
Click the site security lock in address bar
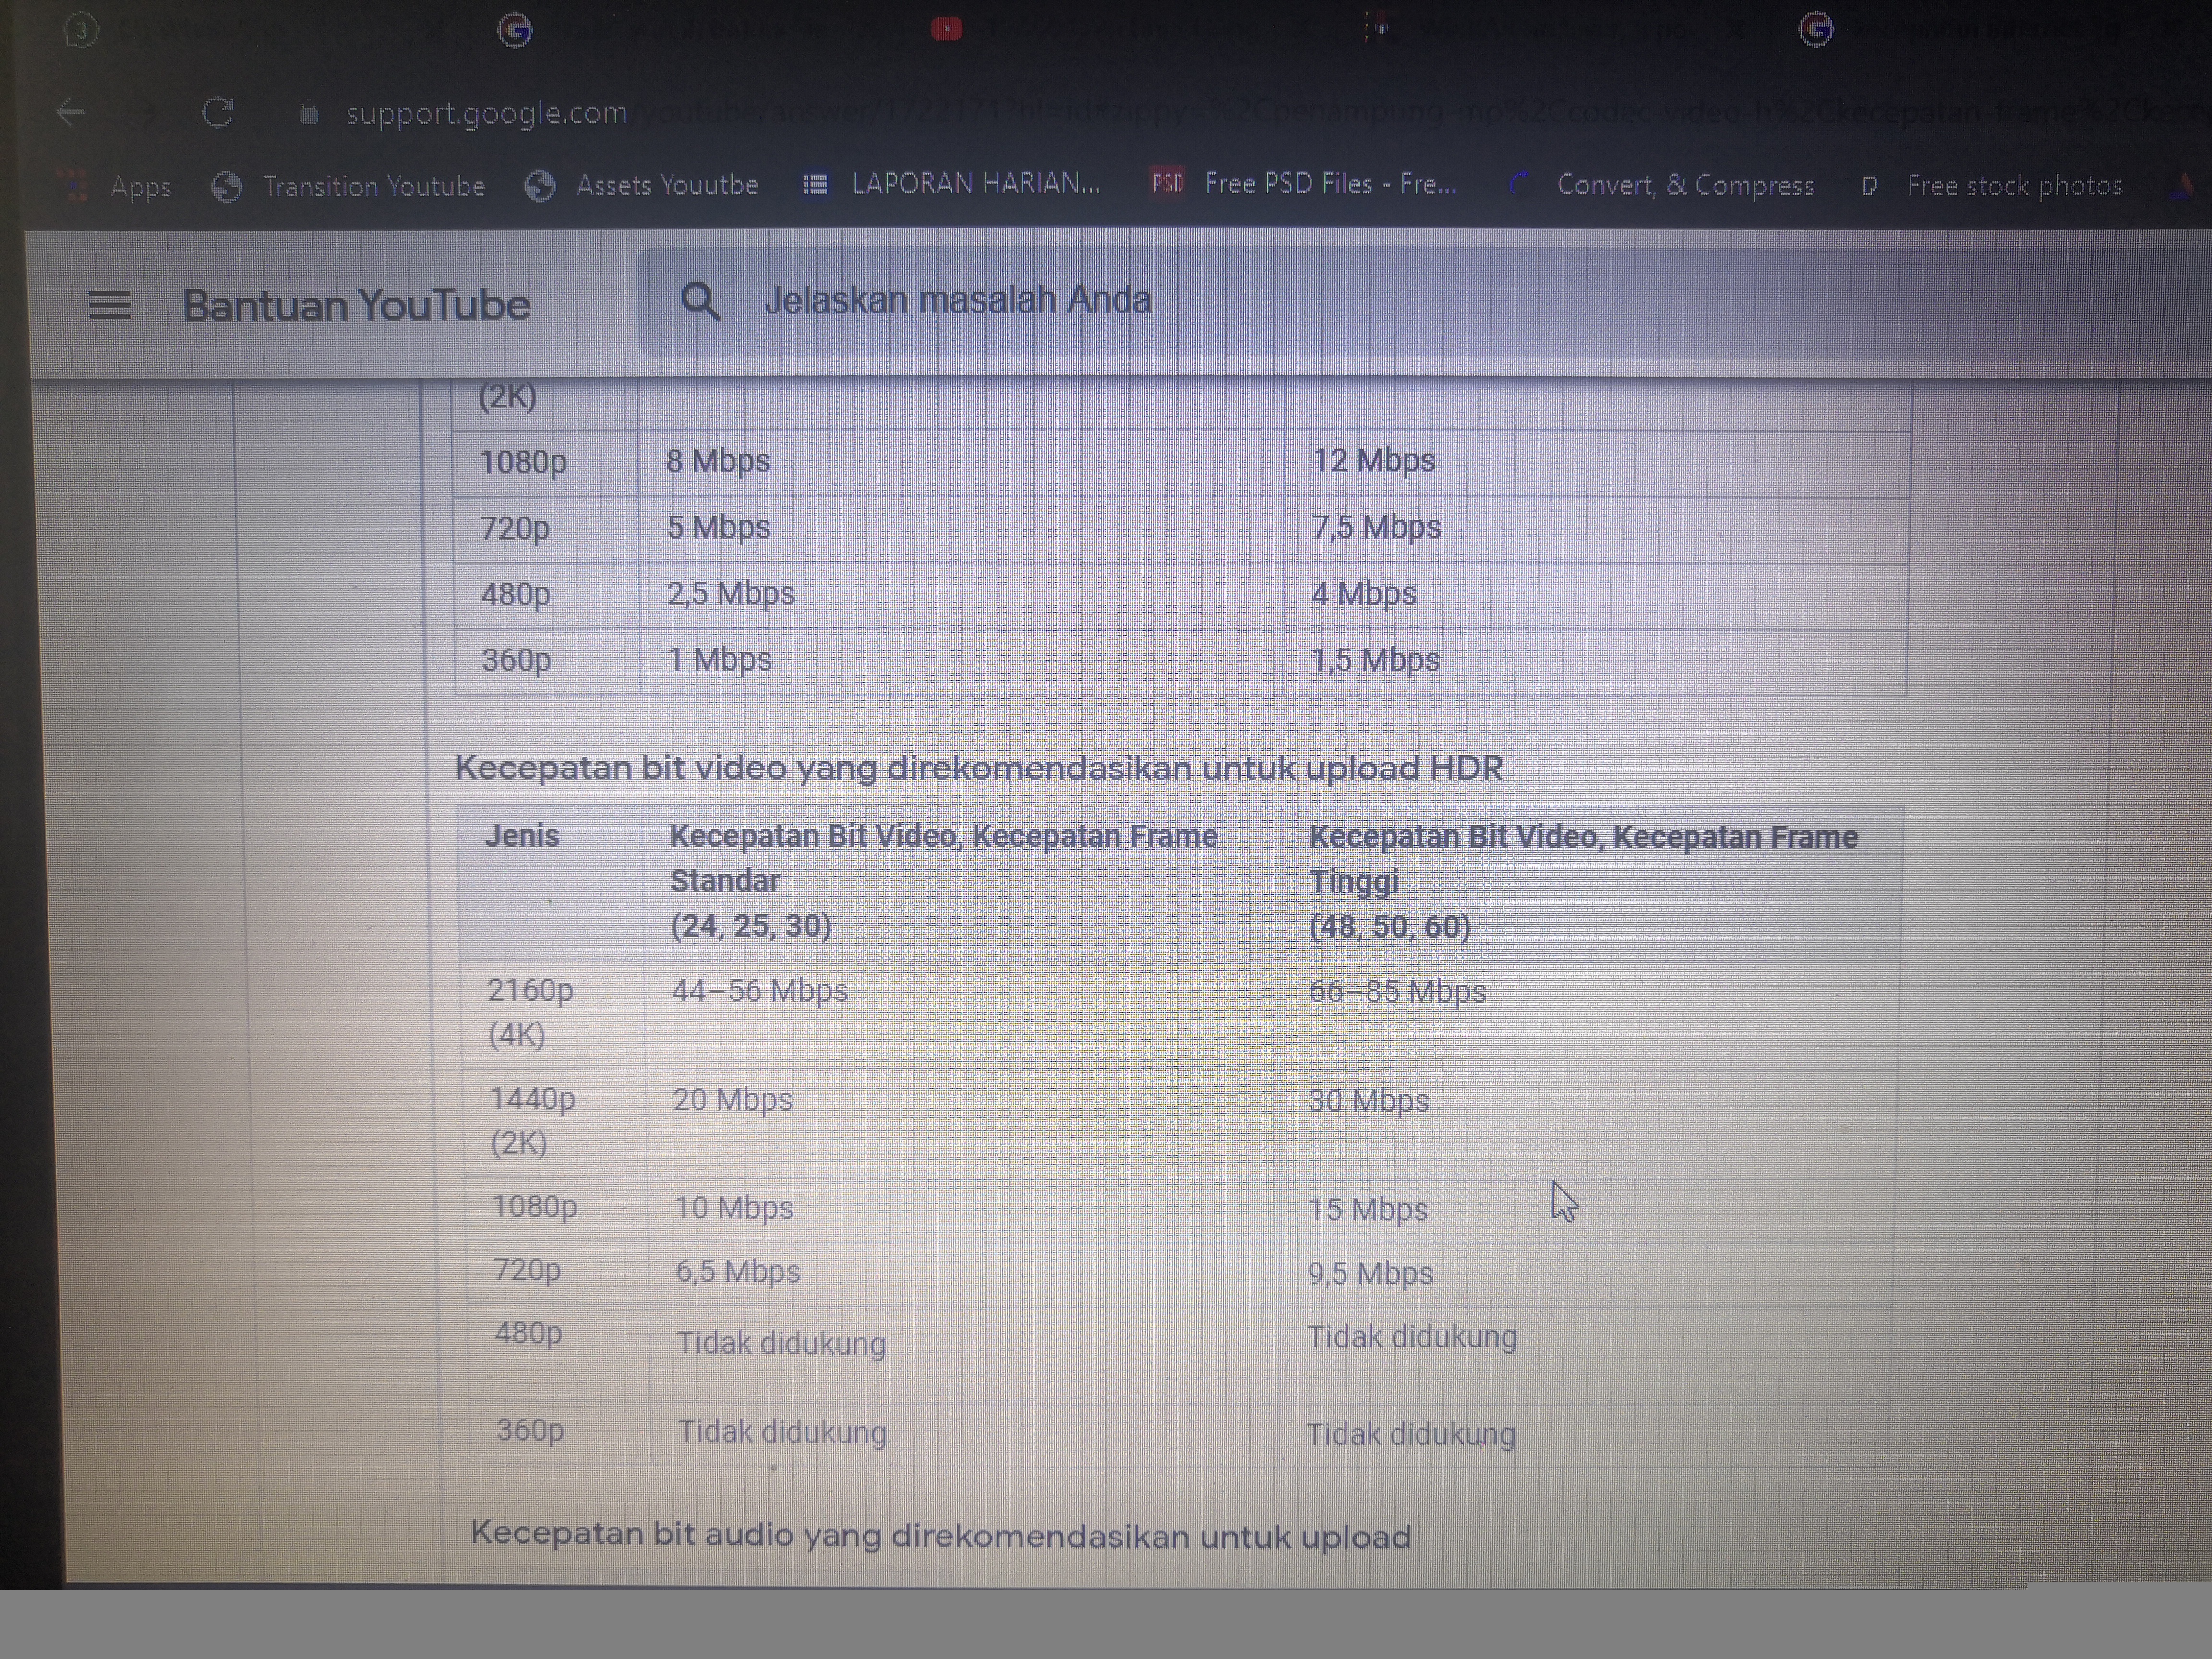(x=310, y=114)
